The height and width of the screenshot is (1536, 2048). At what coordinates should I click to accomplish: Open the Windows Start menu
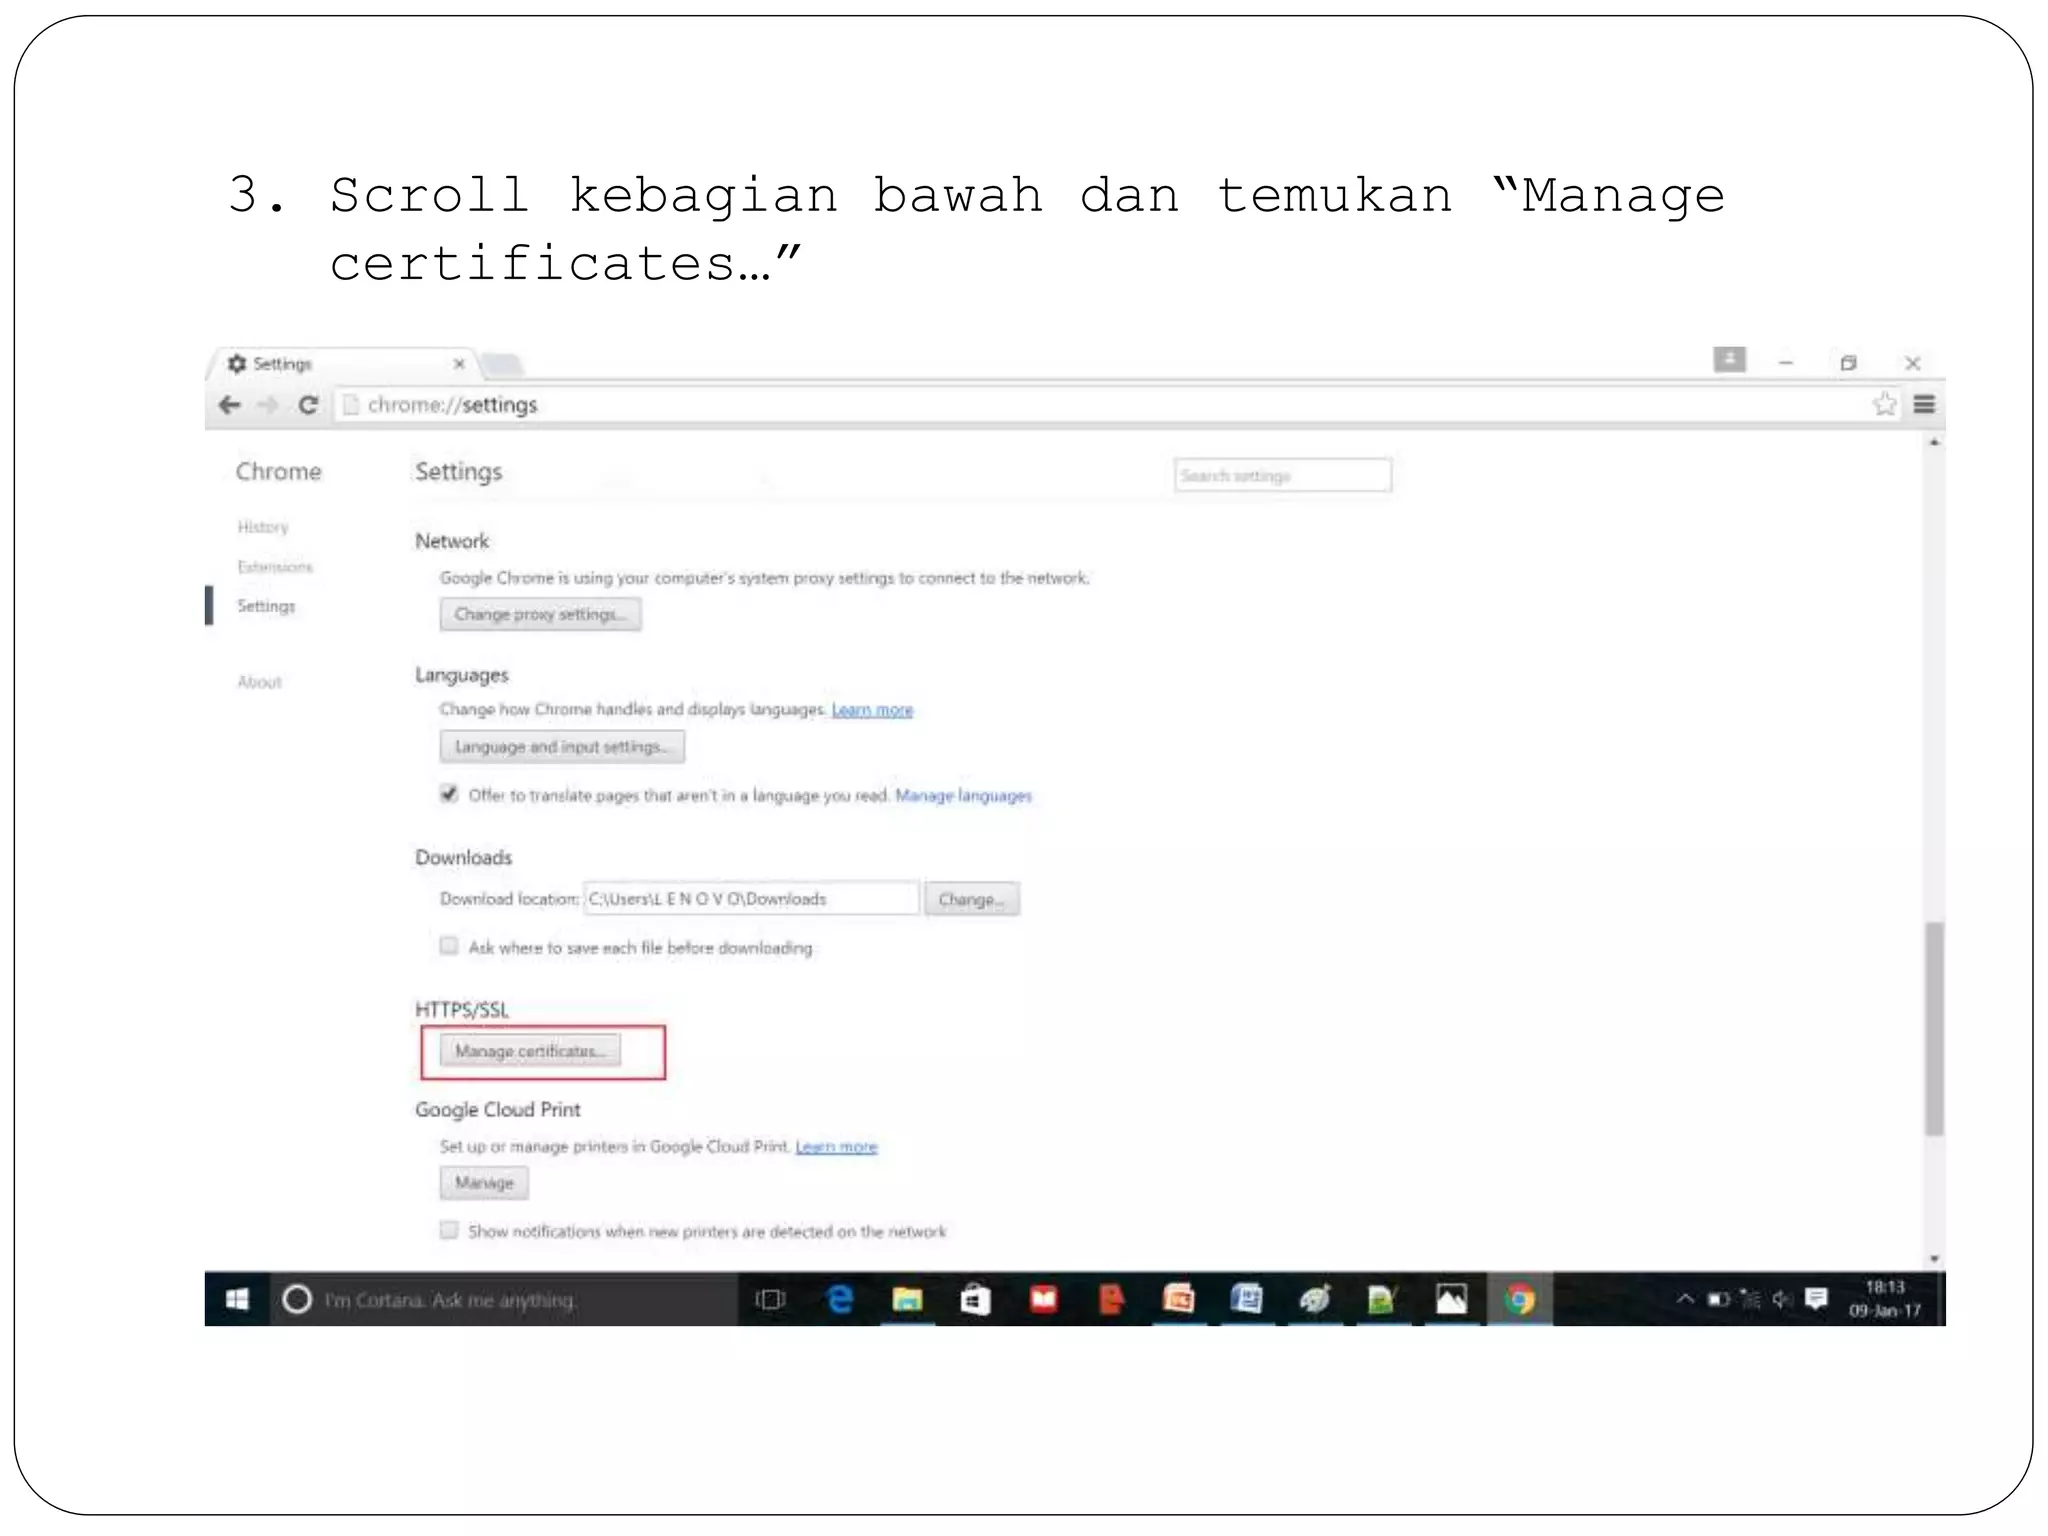237,1299
